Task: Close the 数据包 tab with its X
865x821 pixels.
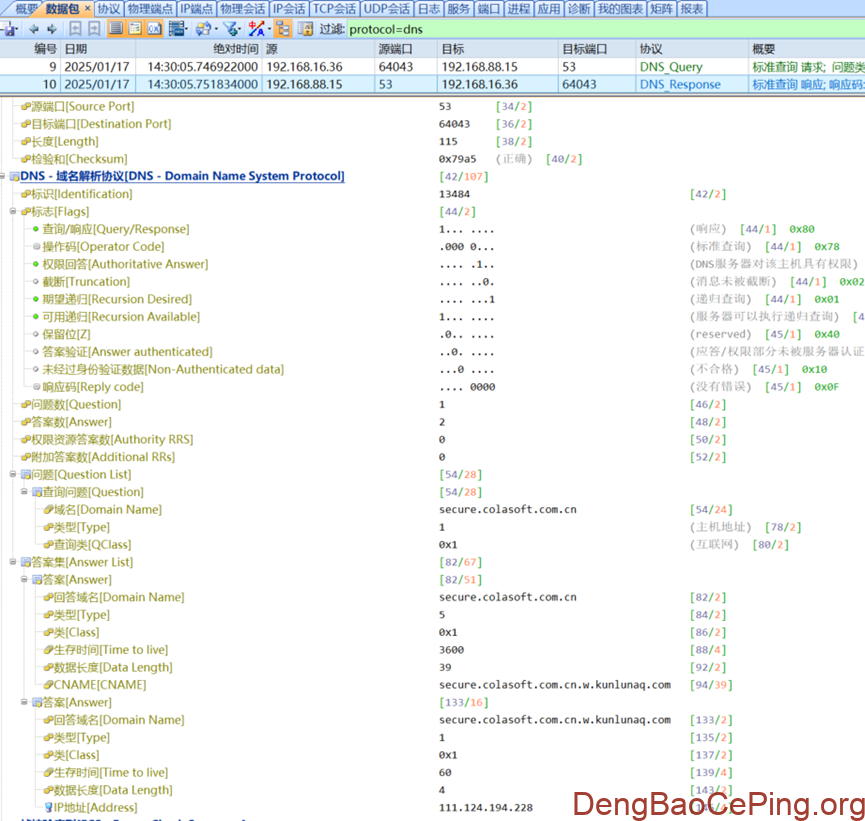Action: [86, 9]
